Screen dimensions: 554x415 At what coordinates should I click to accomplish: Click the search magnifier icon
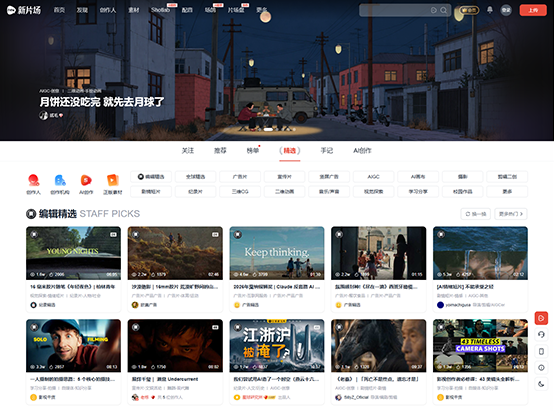point(443,10)
